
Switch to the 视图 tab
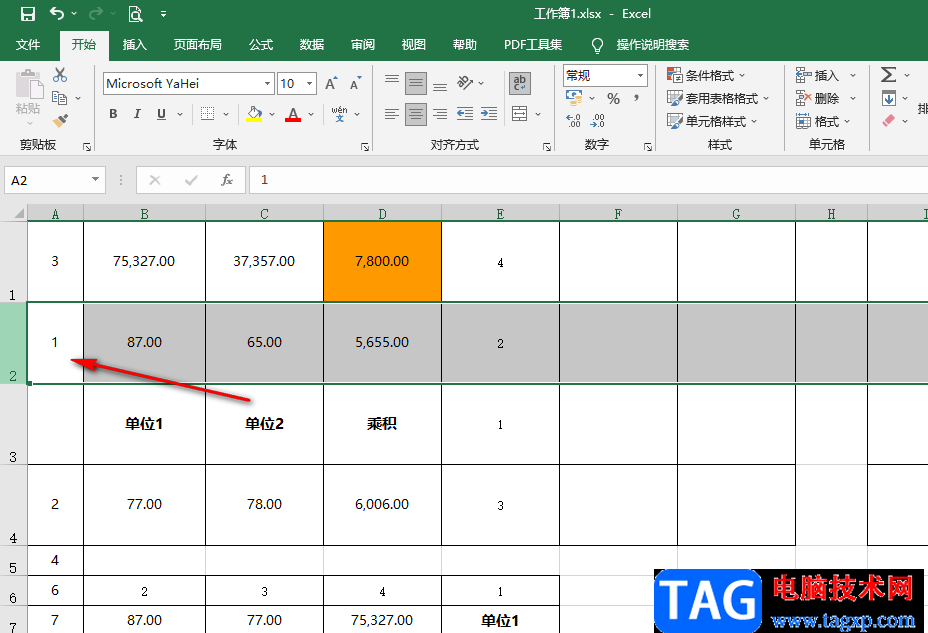[413, 44]
